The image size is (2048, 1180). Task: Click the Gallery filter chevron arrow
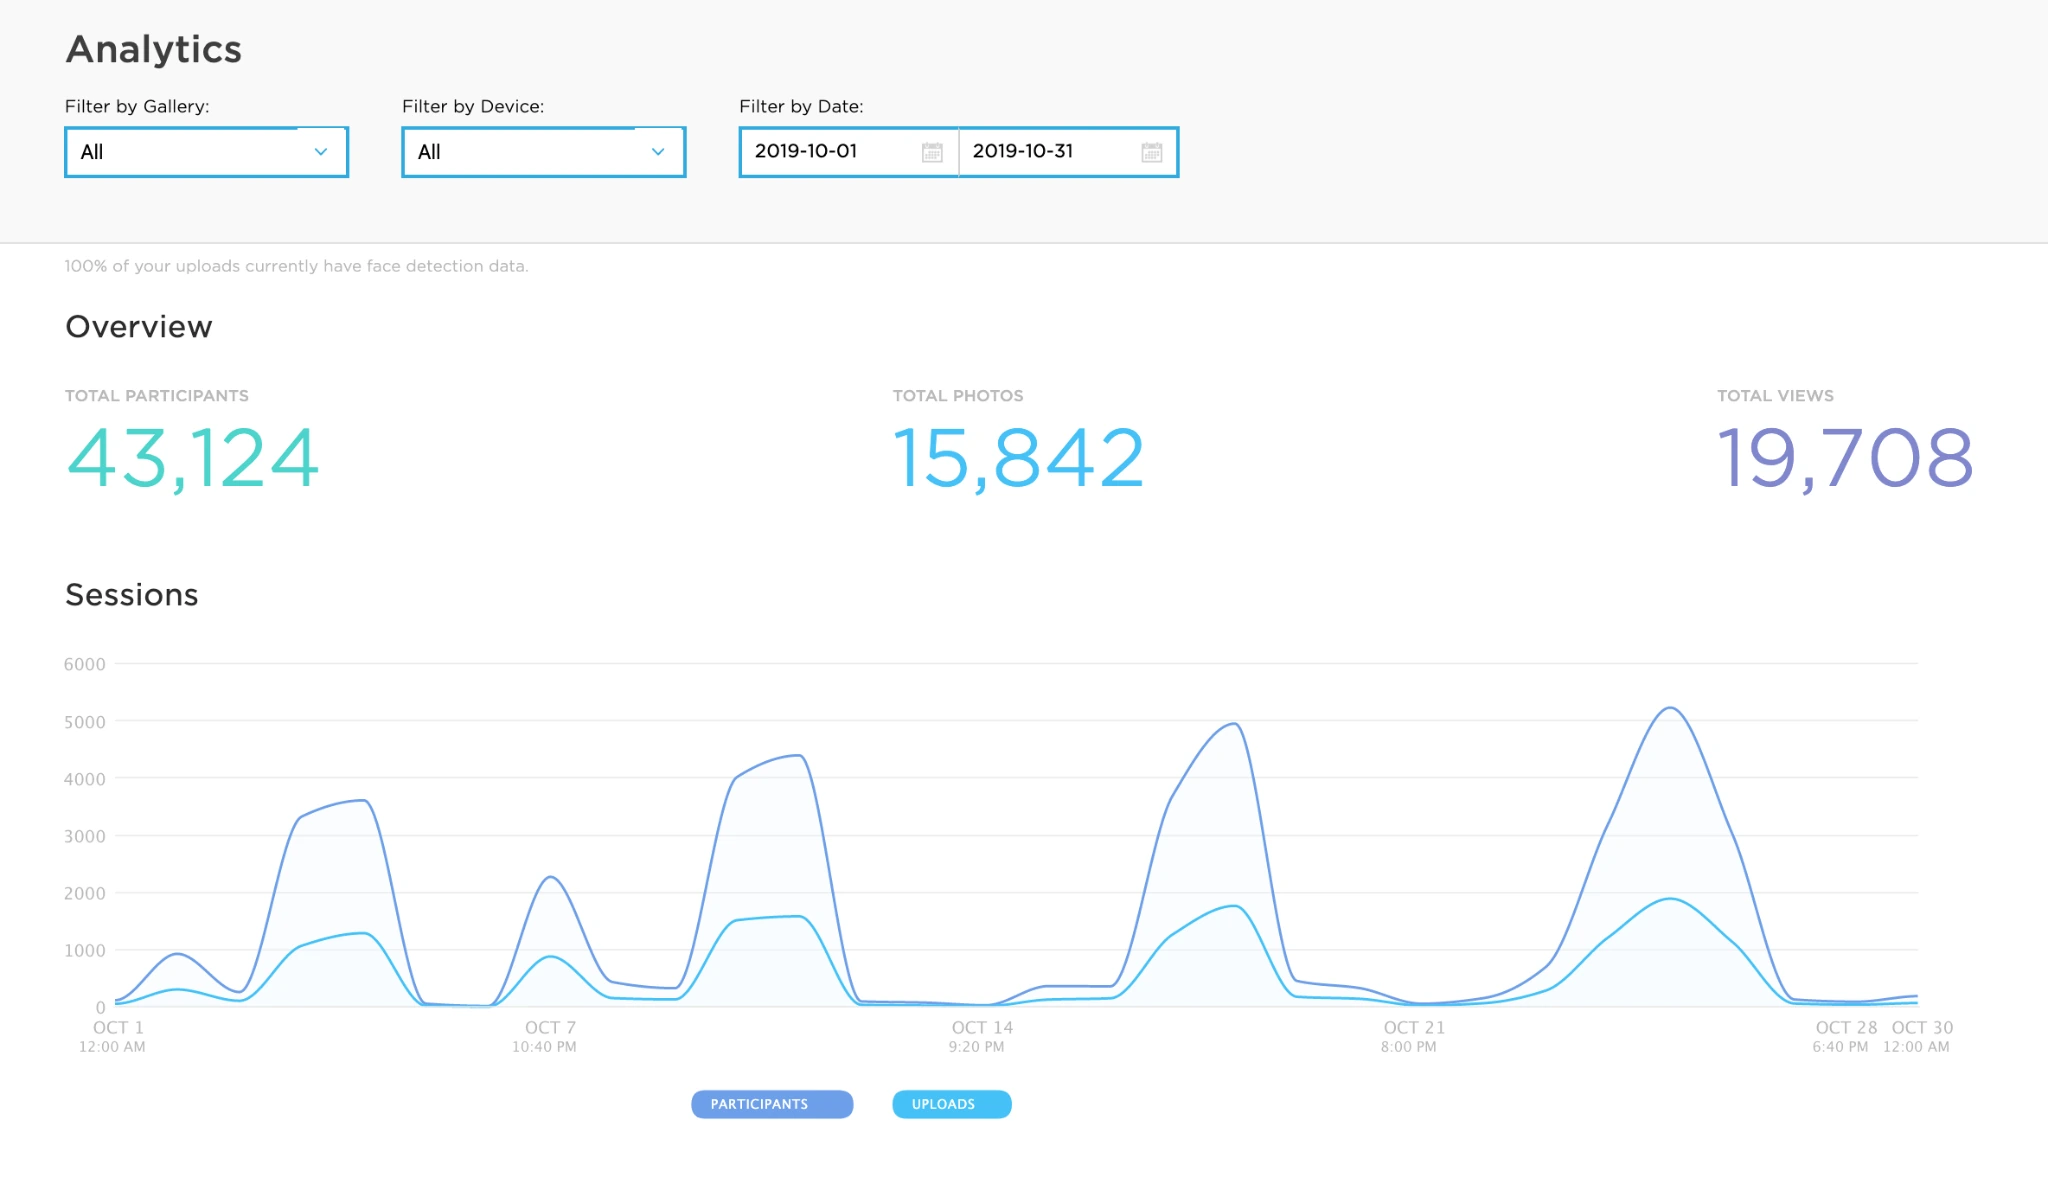(x=321, y=152)
